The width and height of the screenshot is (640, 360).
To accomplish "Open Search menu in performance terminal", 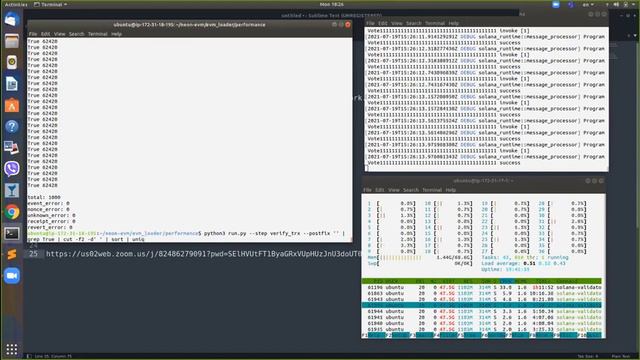I will point(76,34).
